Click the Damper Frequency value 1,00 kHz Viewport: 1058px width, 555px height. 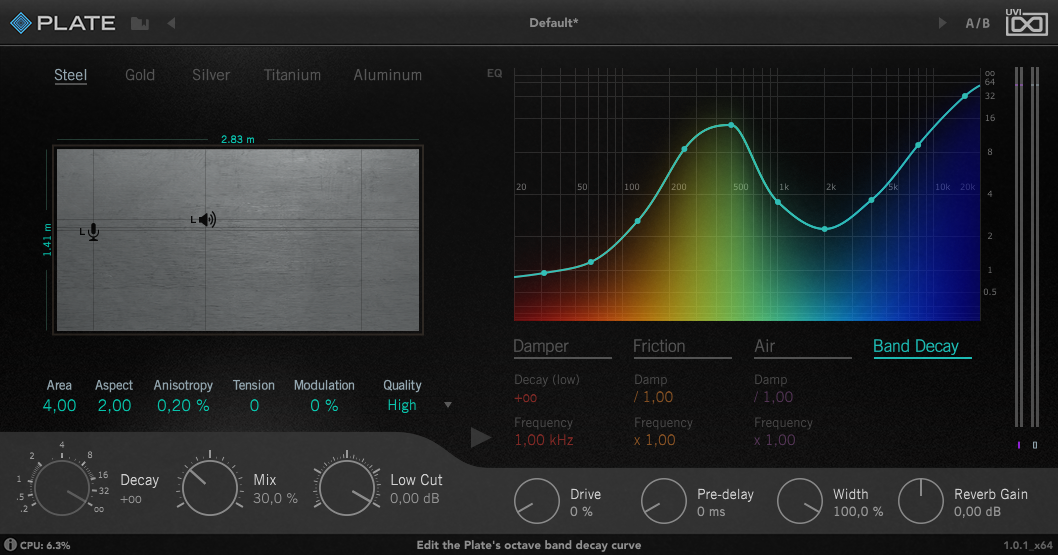tap(544, 440)
